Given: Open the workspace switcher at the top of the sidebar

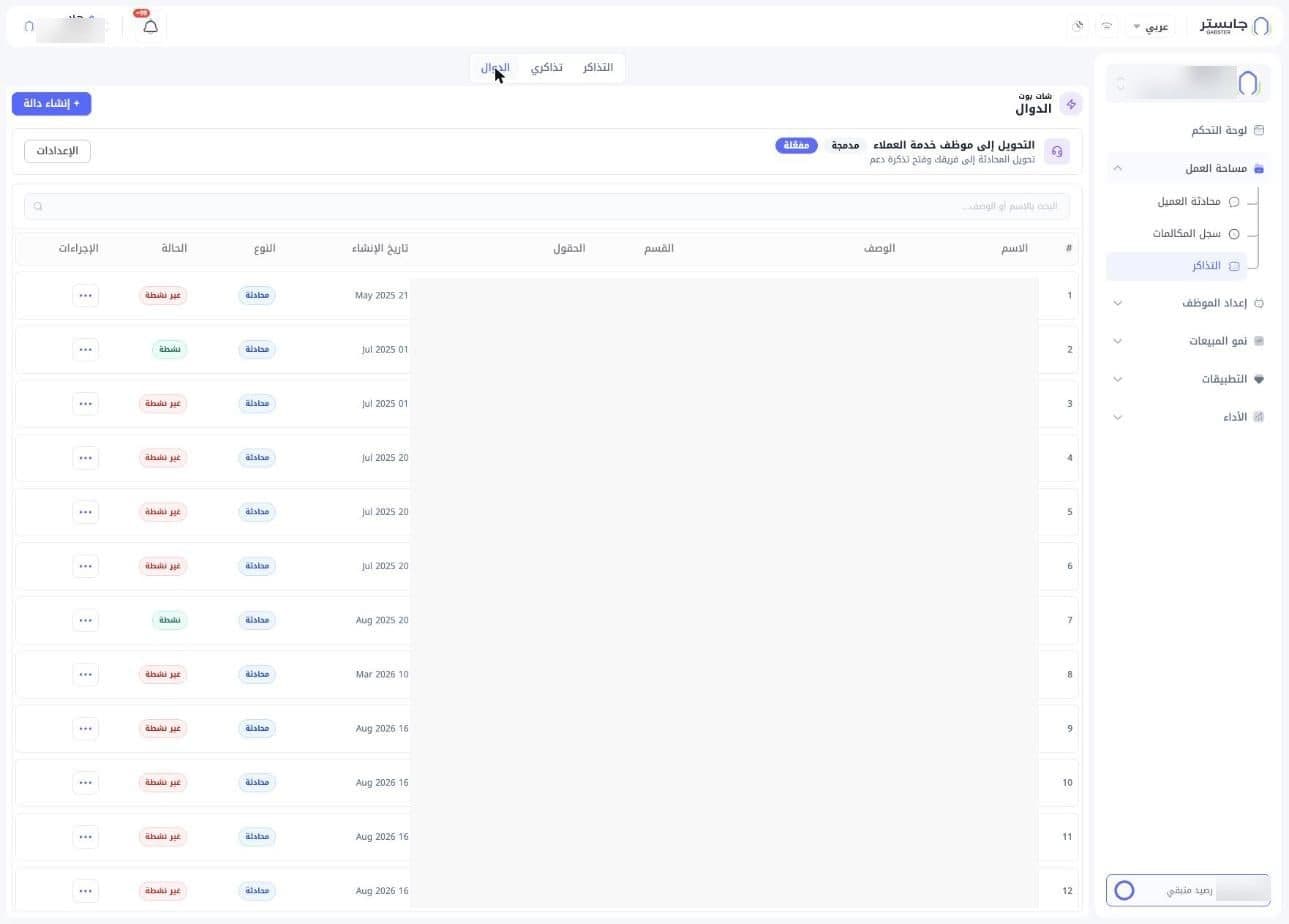Looking at the screenshot, I should coord(1188,83).
